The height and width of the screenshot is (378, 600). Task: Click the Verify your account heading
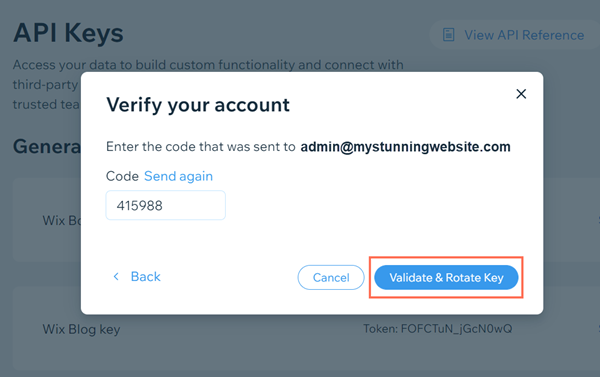click(x=198, y=105)
